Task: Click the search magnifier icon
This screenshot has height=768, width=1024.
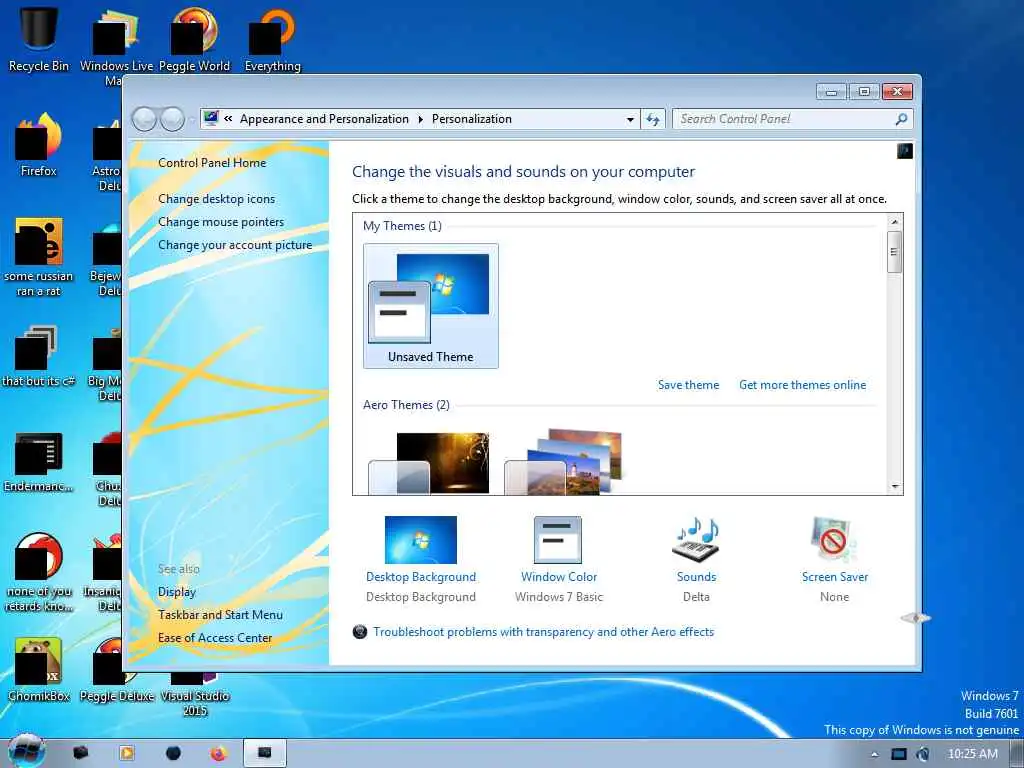Action: pyautogui.click(x=901, y=119)
